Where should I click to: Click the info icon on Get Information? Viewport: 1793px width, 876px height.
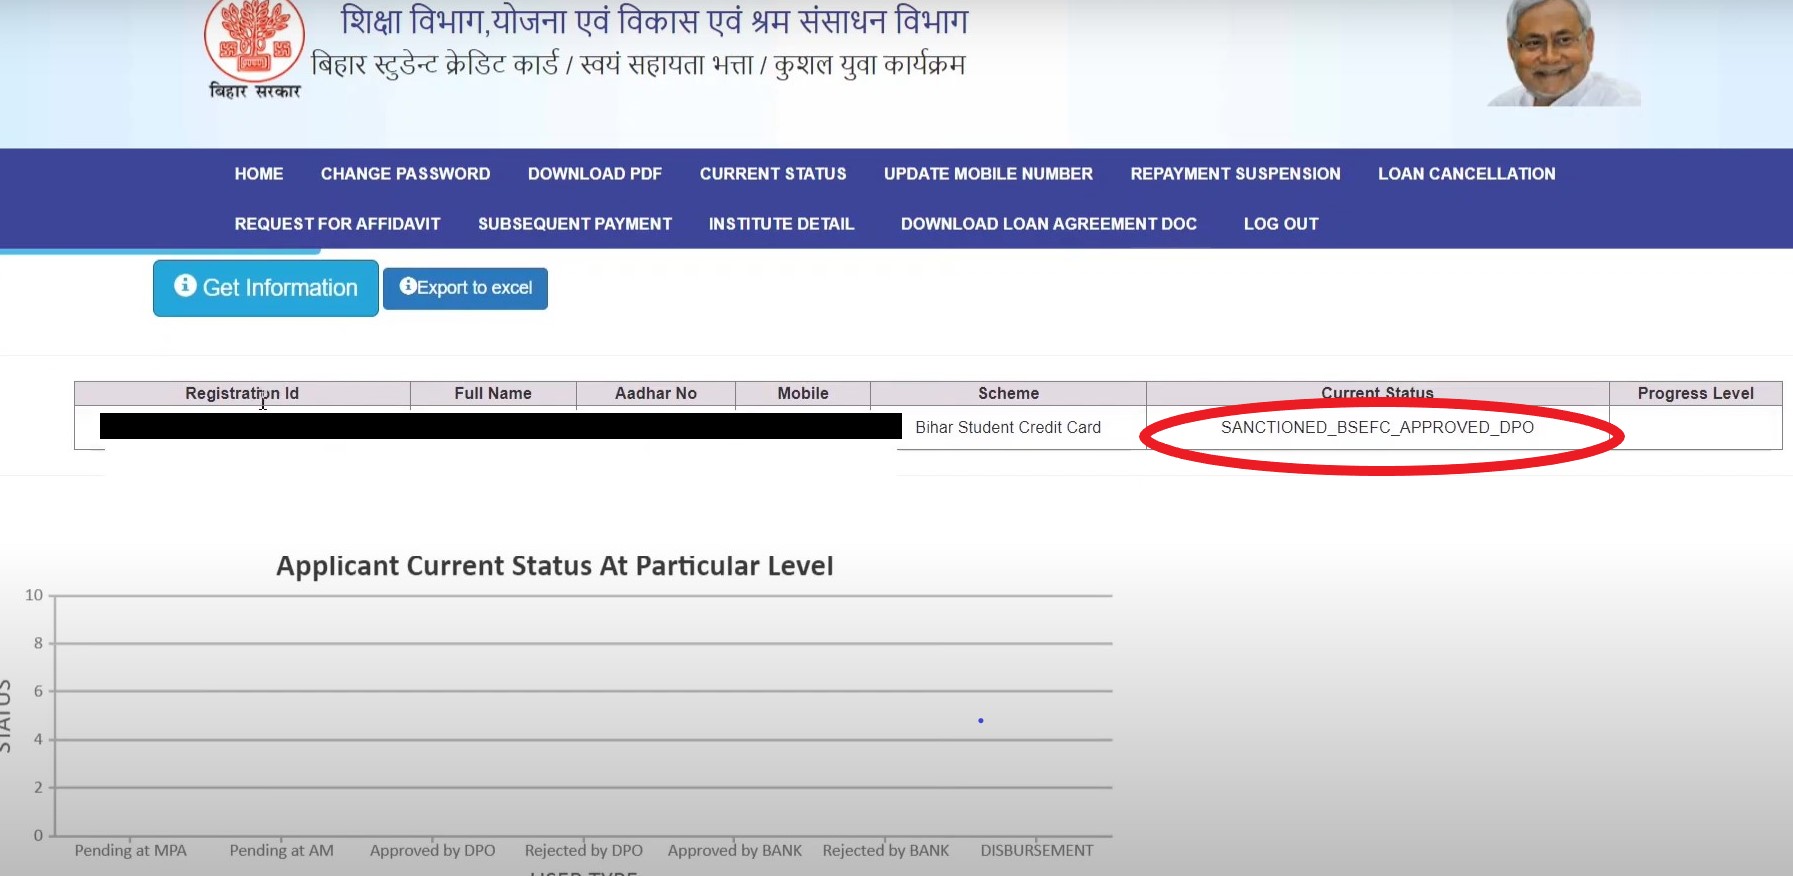pos(185,286)
